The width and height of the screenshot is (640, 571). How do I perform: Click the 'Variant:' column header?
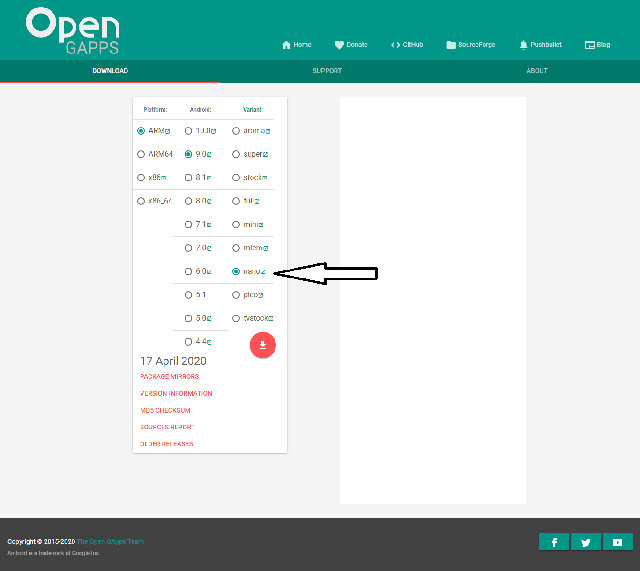click(x=253, y=110)
